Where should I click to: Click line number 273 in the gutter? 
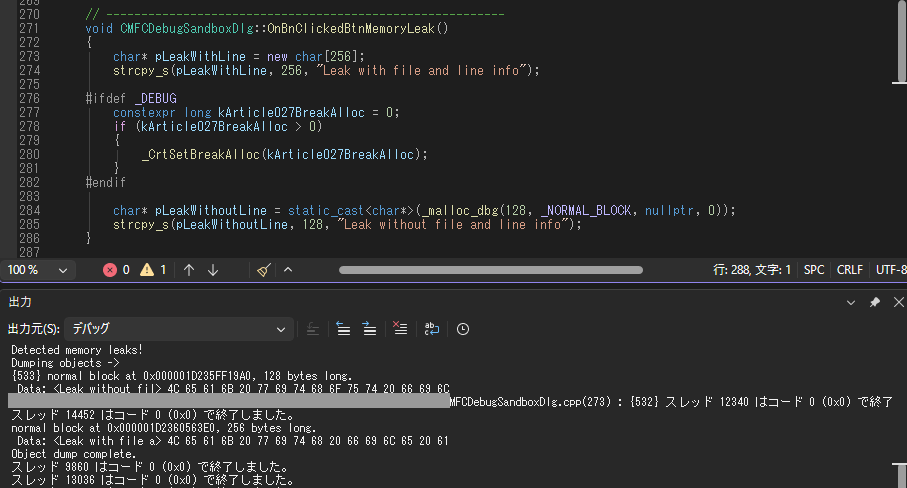click(x=30, y=56)
